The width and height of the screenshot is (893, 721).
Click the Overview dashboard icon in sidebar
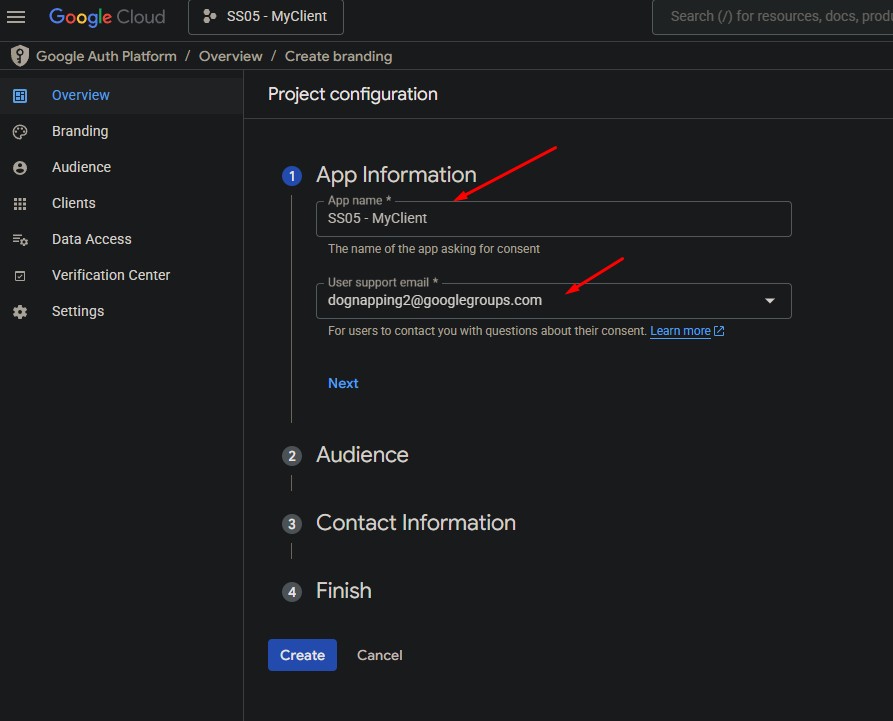(20, 95)
